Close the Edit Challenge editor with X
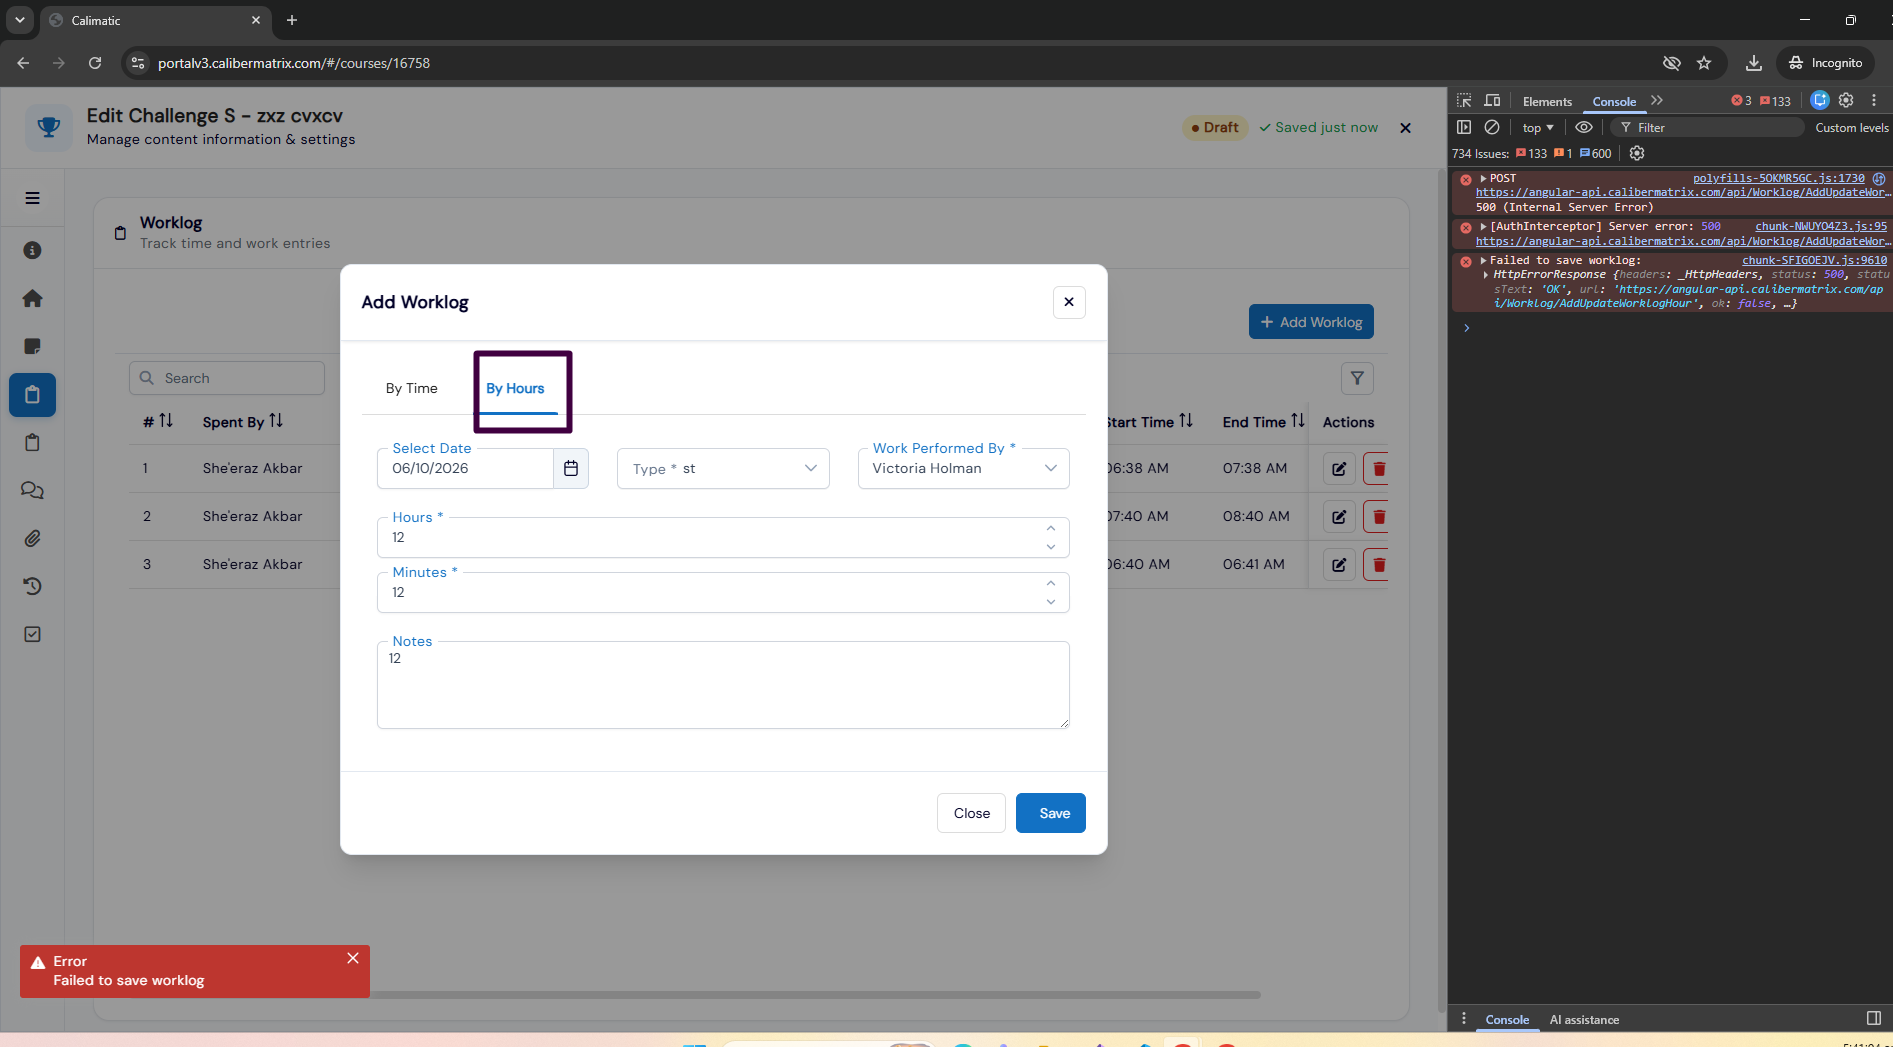Viewport: 1893px width, 1047px height. (1405, 128)
